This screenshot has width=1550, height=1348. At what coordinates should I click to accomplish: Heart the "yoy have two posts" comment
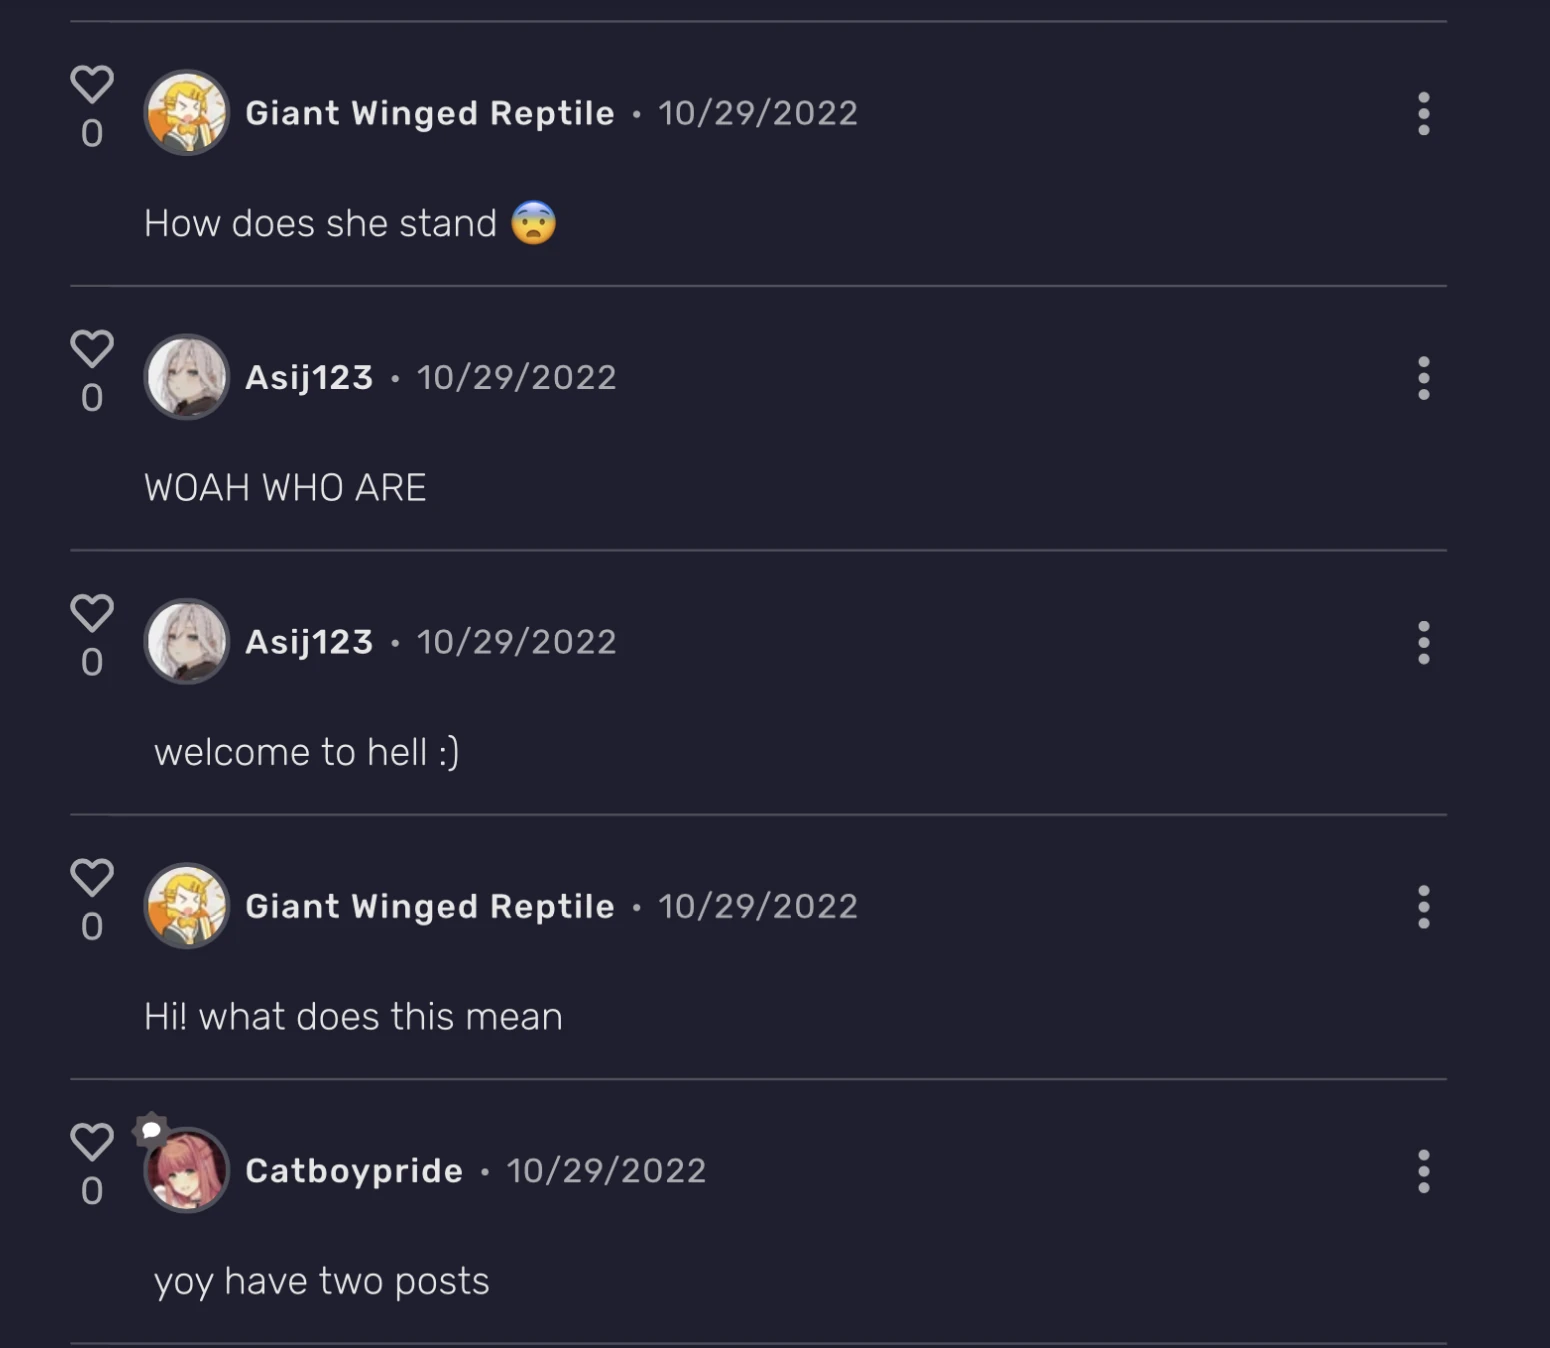tap(92, 1142)
